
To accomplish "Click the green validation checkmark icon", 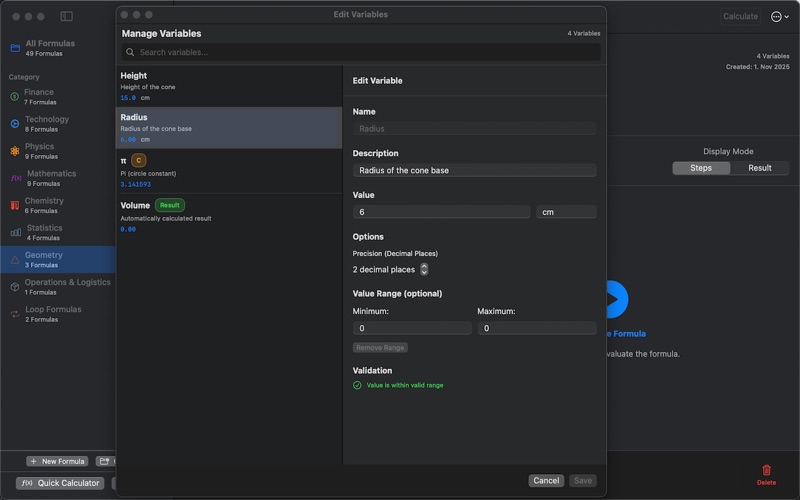I will [357, 385].
